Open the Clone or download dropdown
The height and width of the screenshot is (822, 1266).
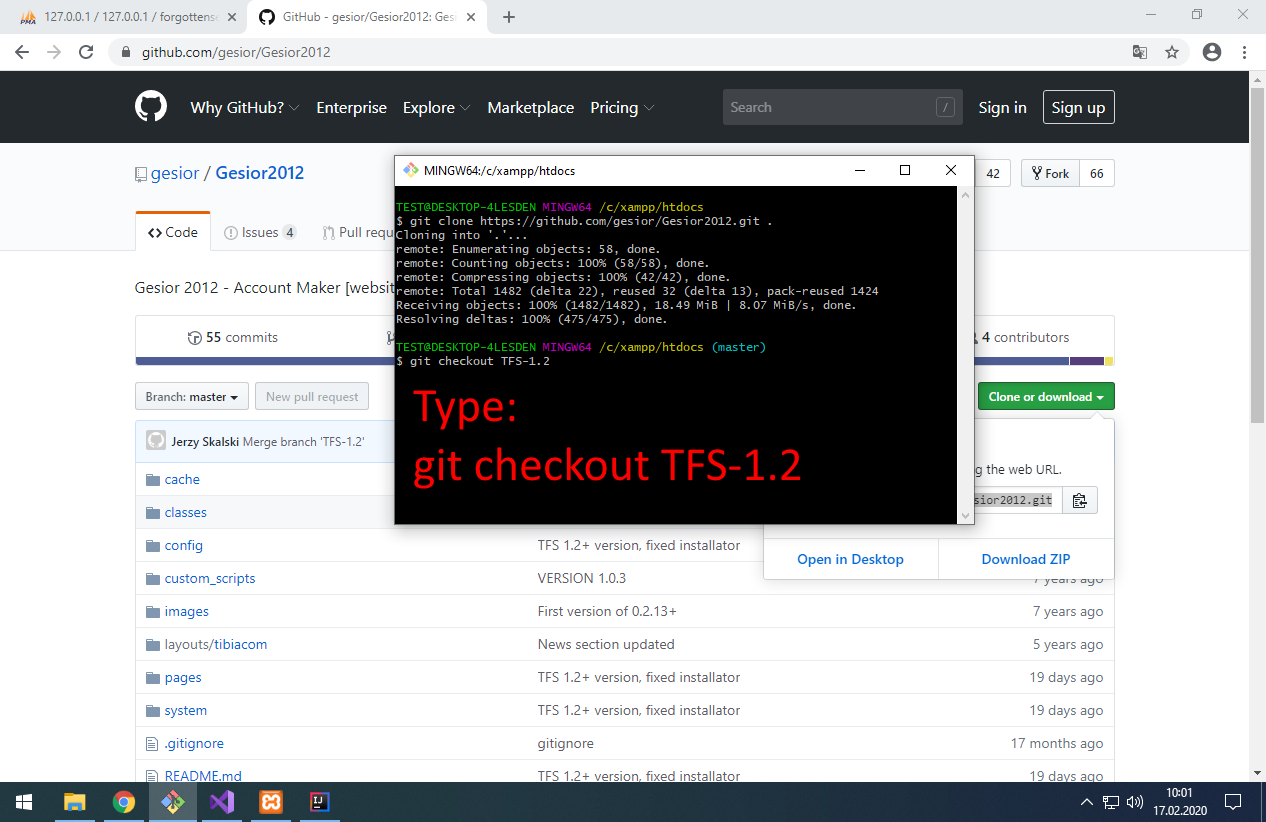pos(1045,396)
